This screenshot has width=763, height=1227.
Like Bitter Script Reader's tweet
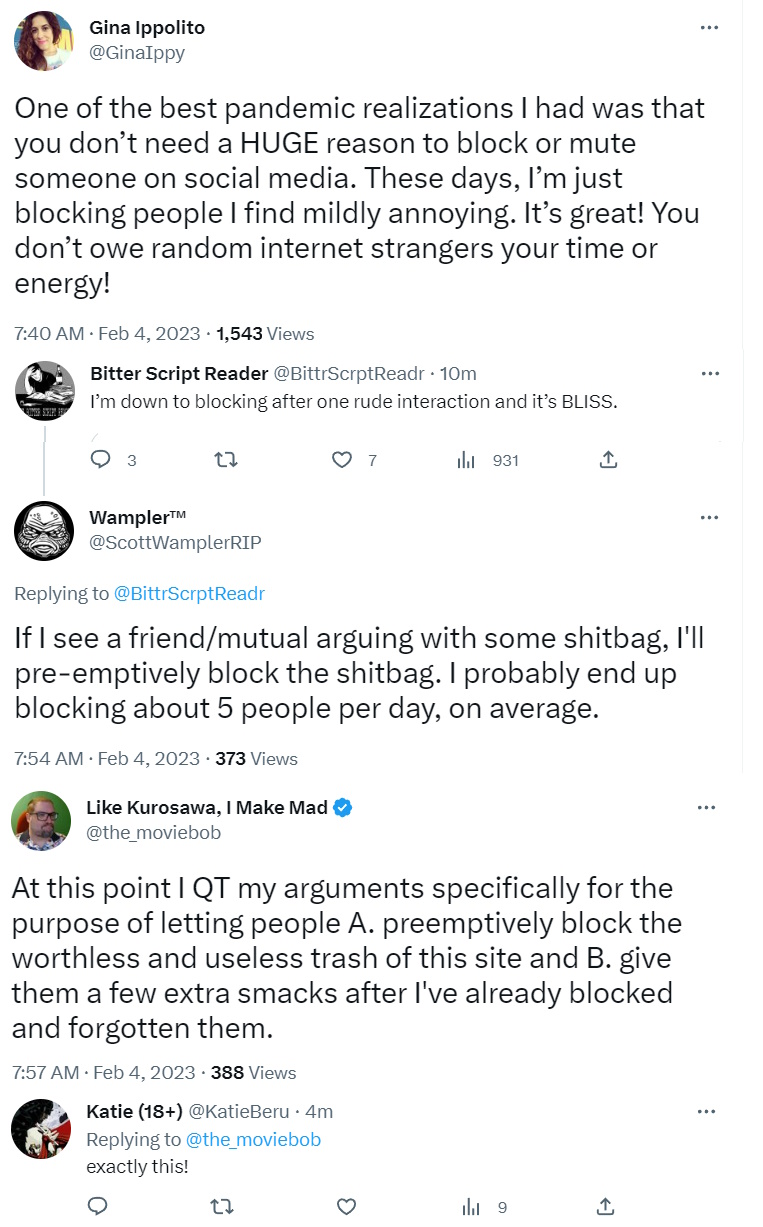pyautogui.click(x=342, y=460)
